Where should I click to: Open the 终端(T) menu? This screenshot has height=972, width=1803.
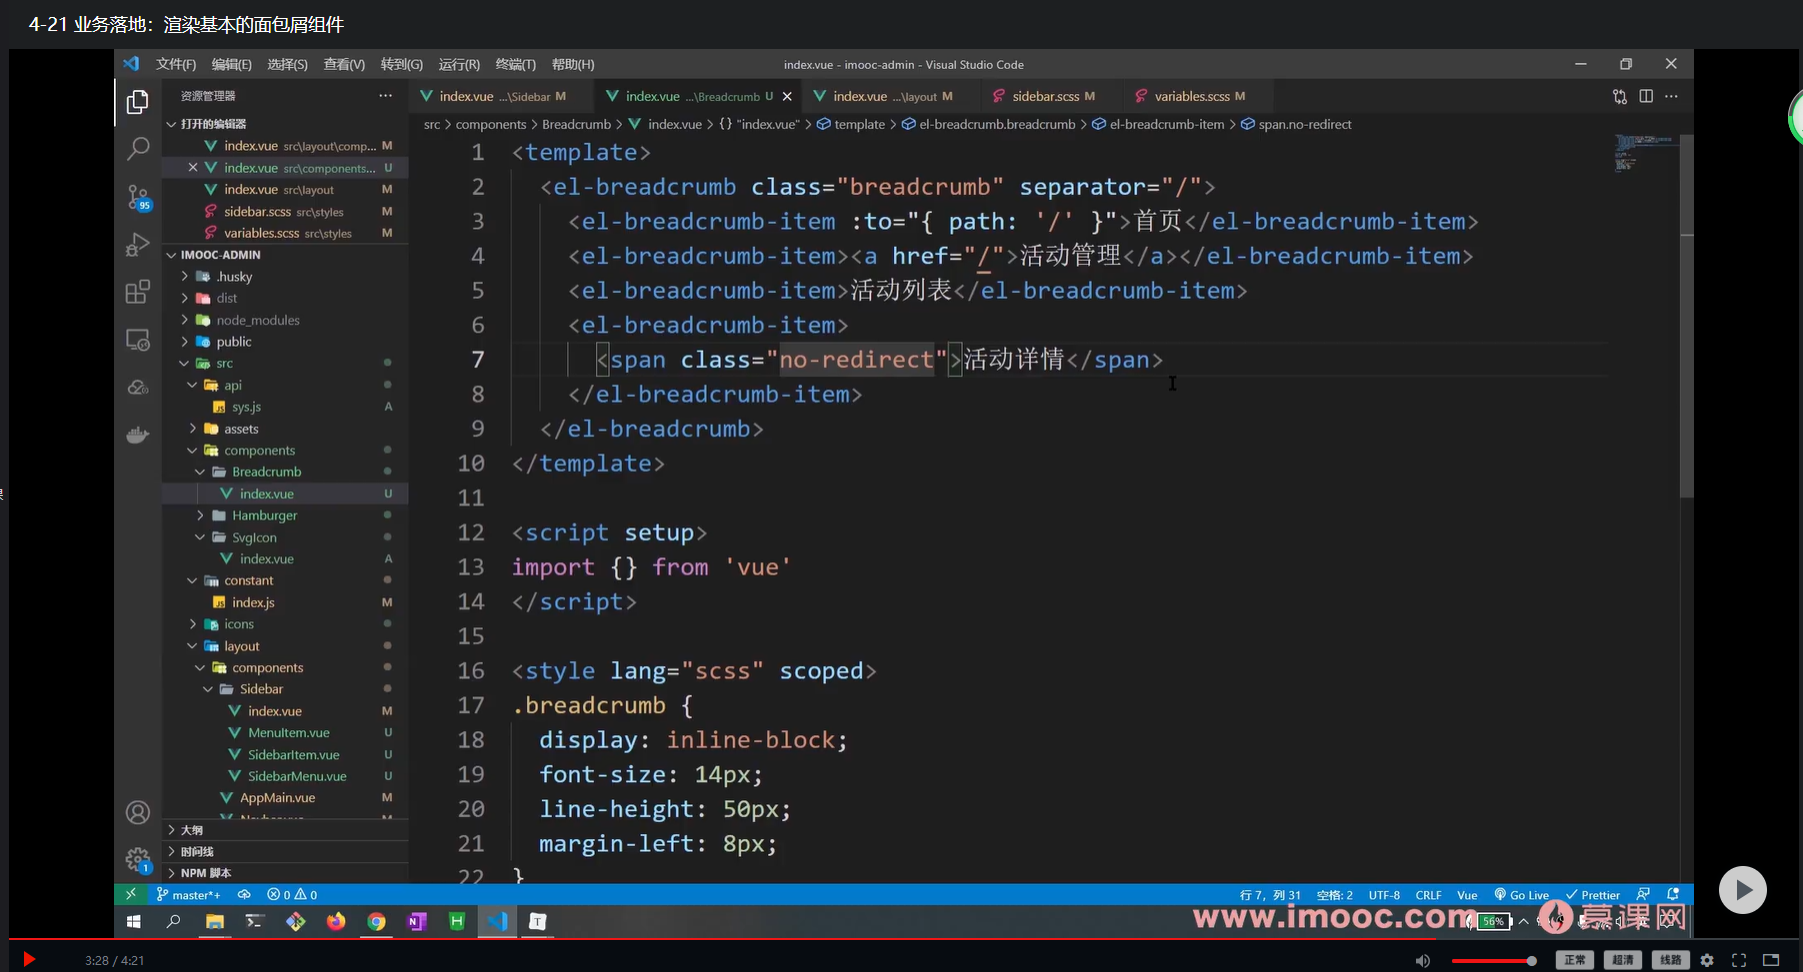(515, 64)
